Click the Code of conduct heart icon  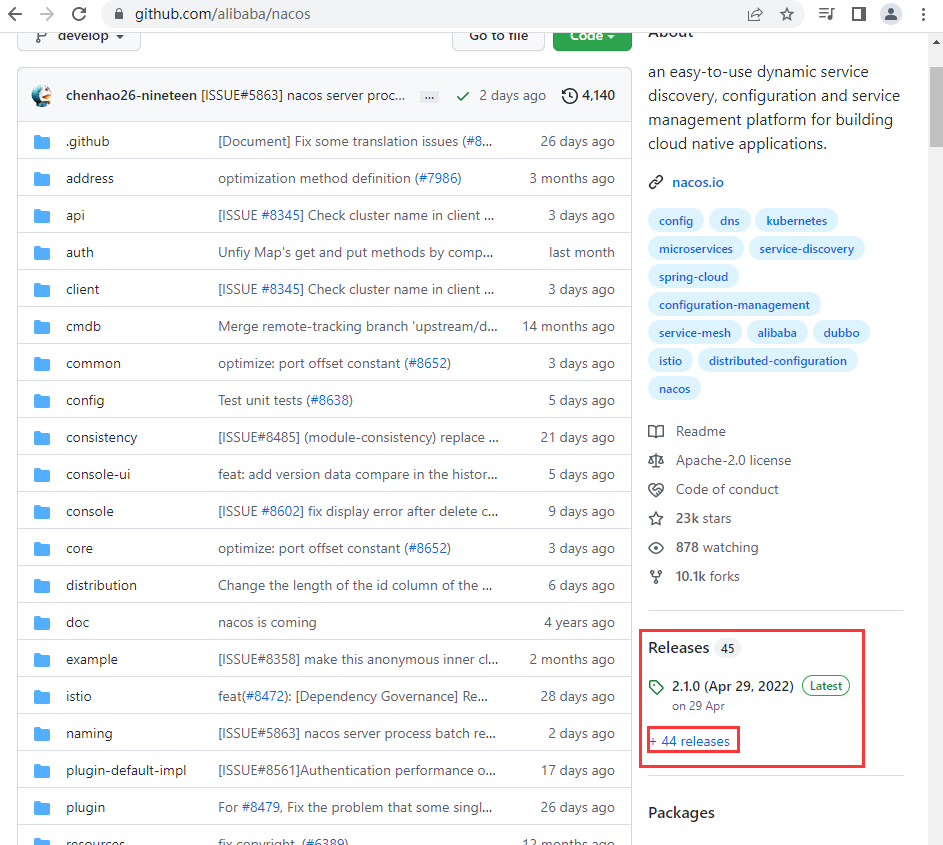pos(656,490)
